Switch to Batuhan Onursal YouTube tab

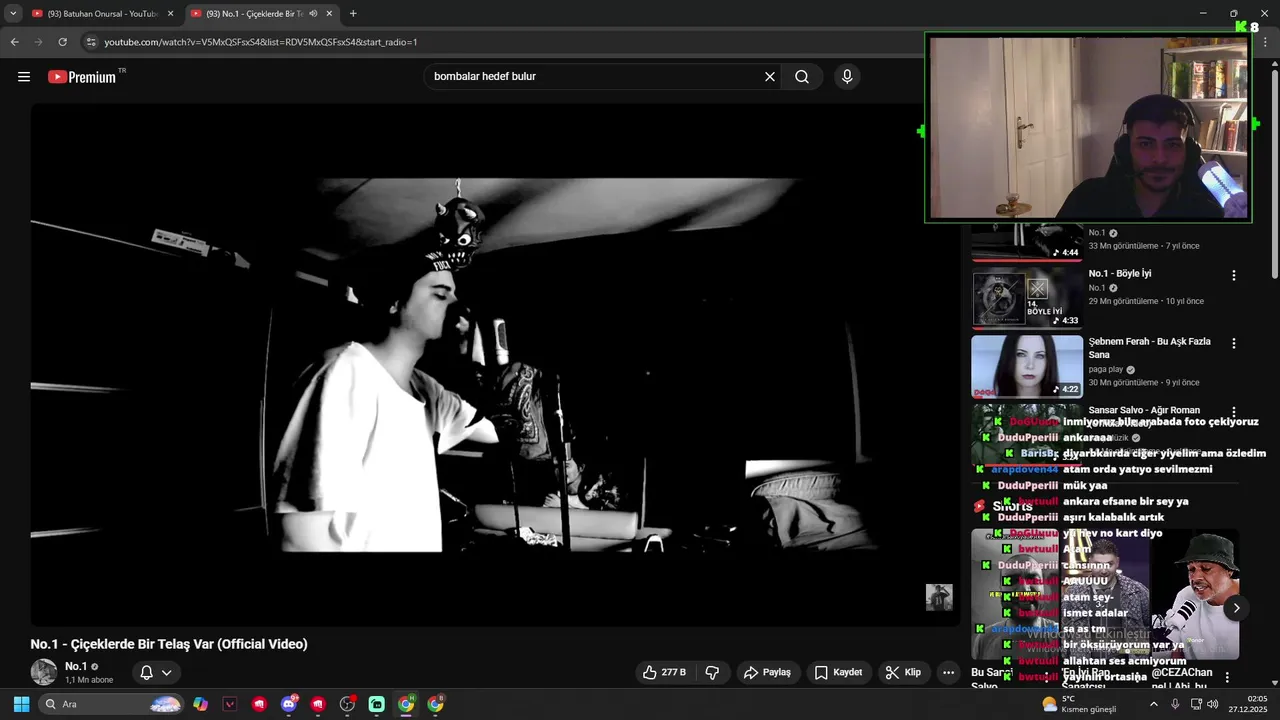102,14
